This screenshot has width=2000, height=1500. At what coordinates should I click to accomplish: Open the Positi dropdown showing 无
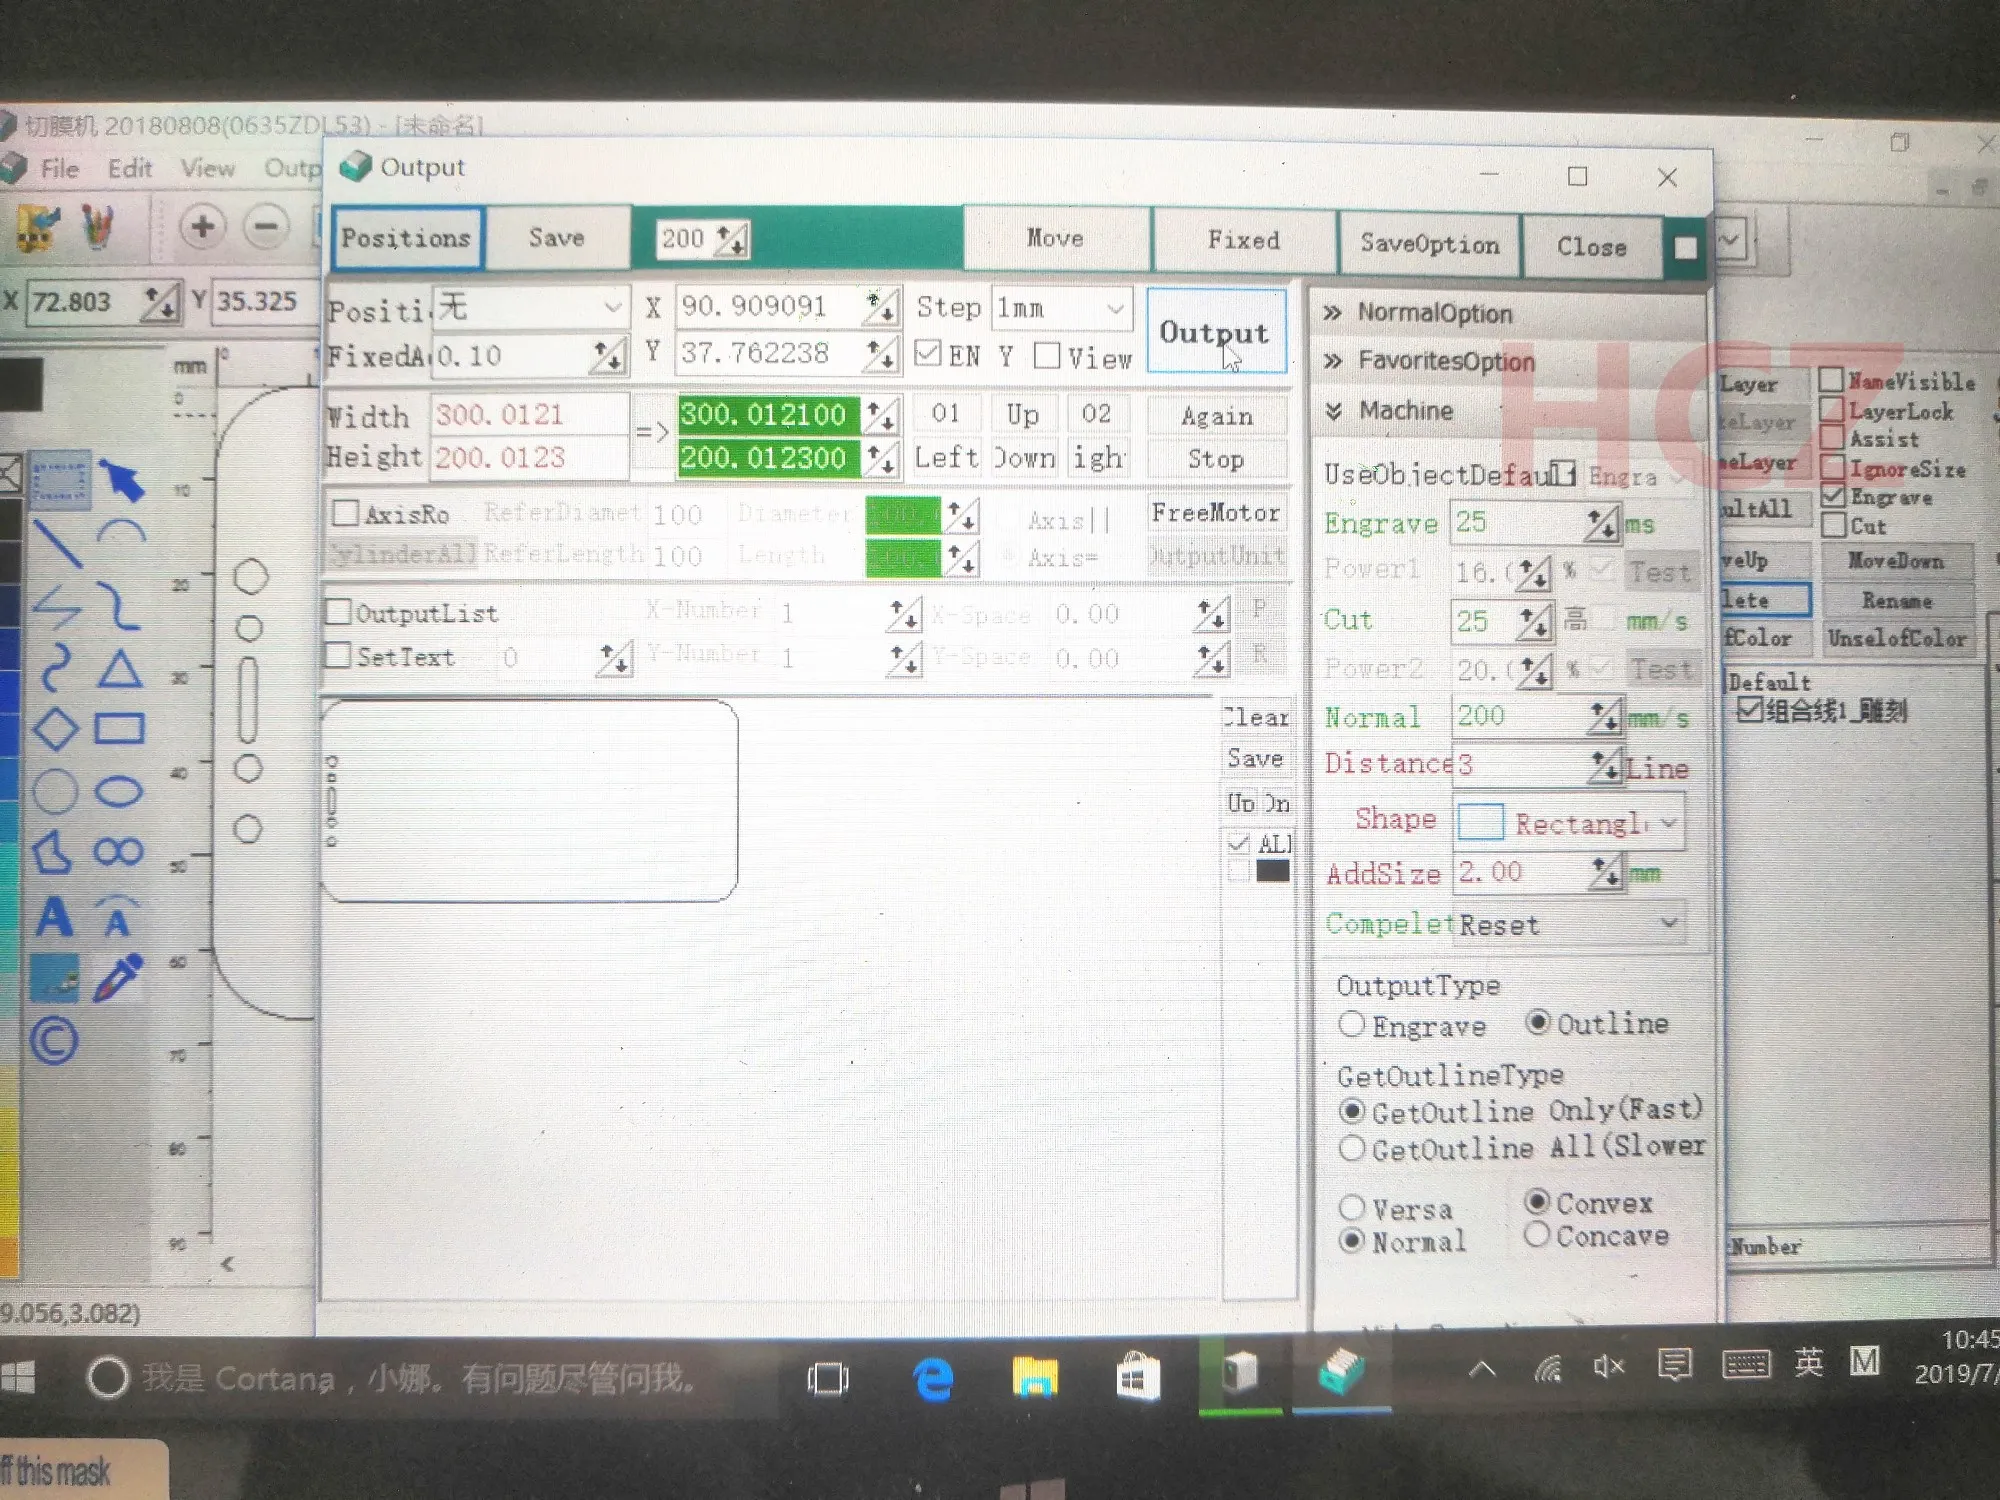pyautogui.click(x=530, y=306)
